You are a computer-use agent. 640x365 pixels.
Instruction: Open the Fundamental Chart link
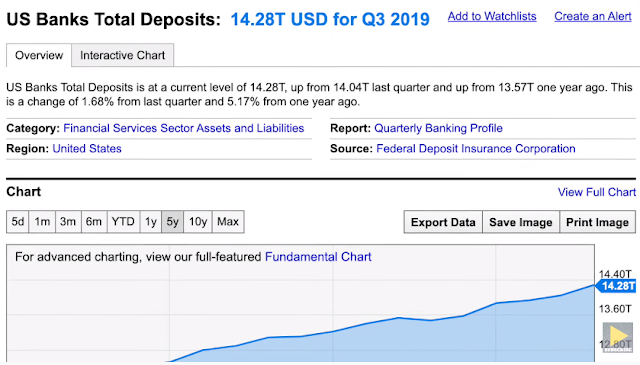(318, 257)
